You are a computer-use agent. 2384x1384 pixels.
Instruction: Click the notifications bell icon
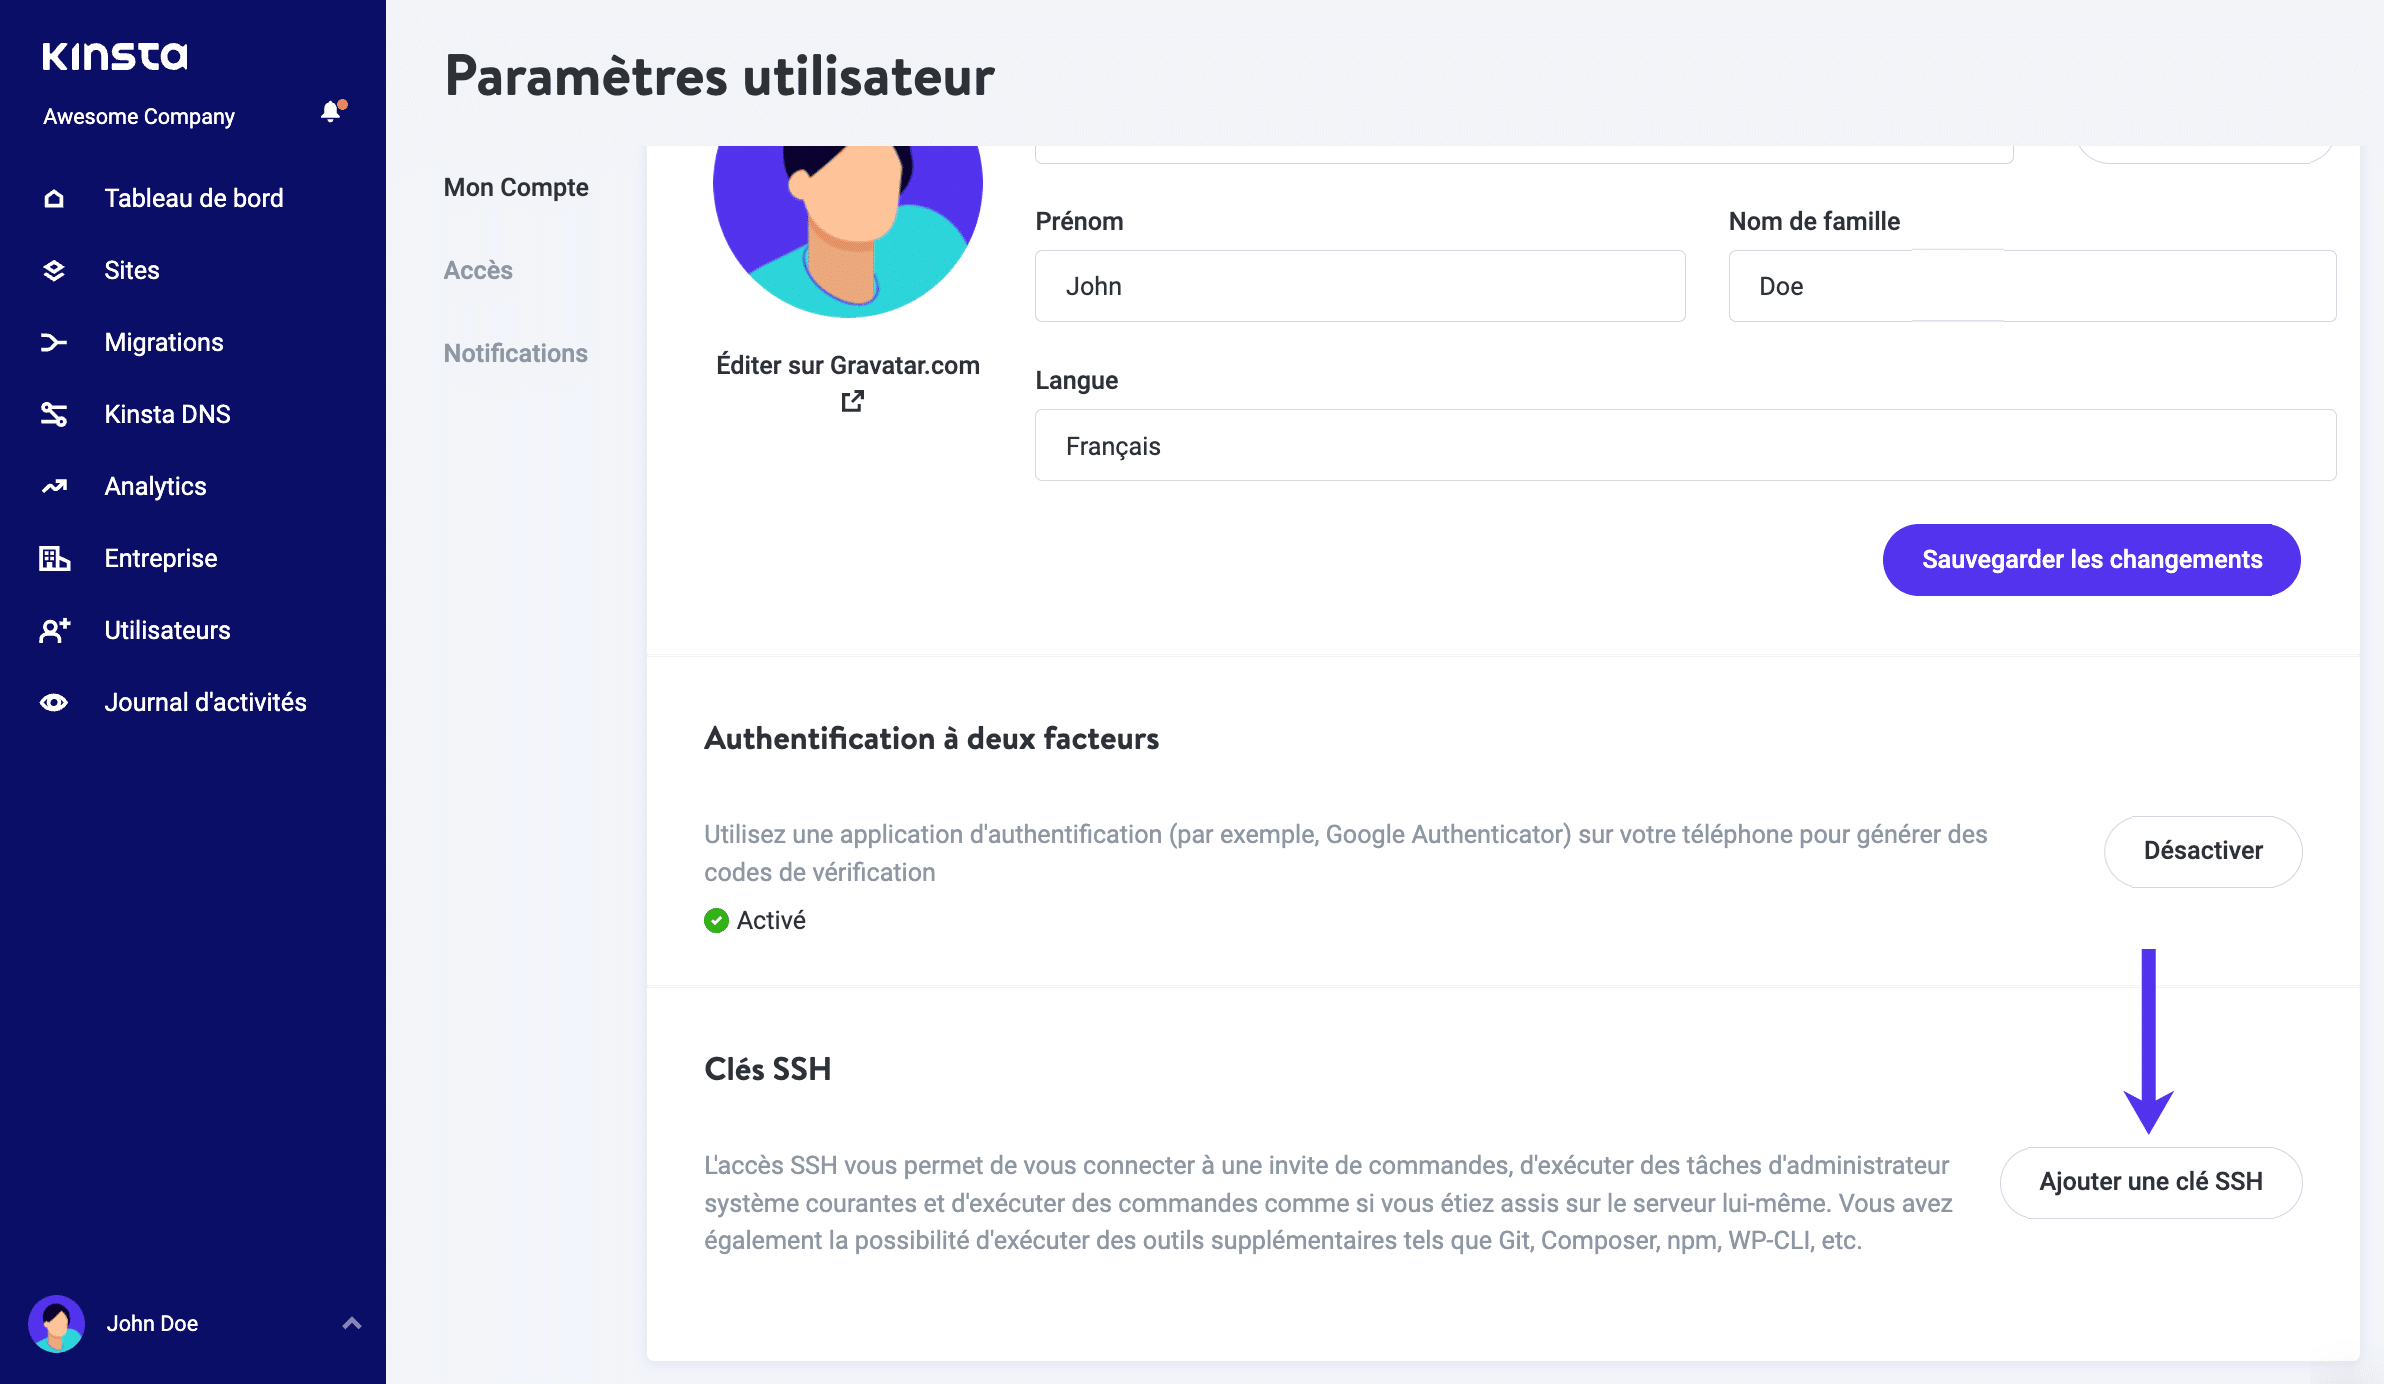[x=330, y=111]
